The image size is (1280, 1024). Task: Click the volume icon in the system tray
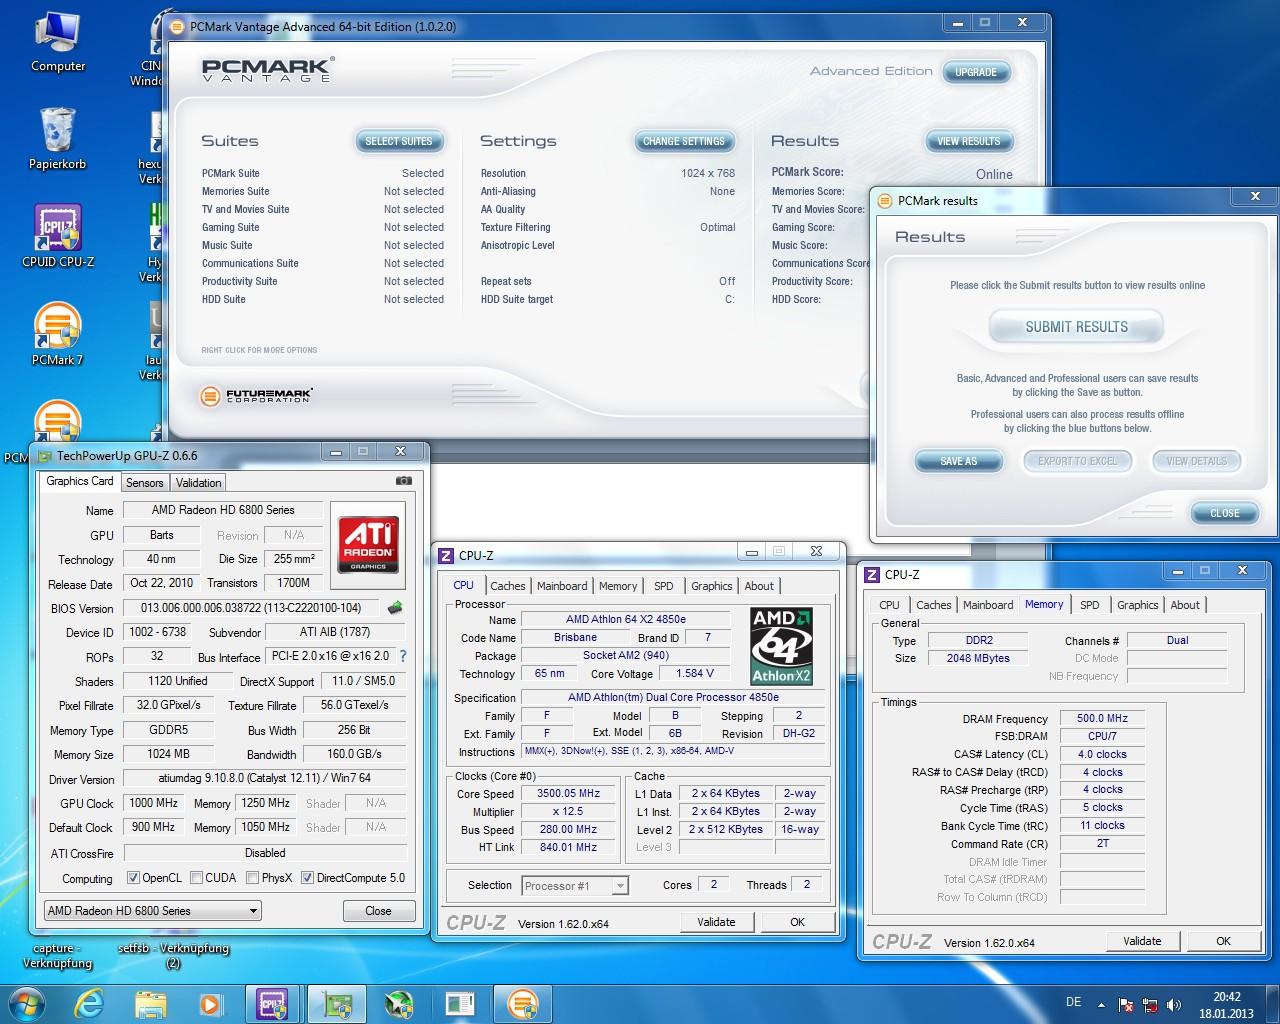click(1174, 1004)
